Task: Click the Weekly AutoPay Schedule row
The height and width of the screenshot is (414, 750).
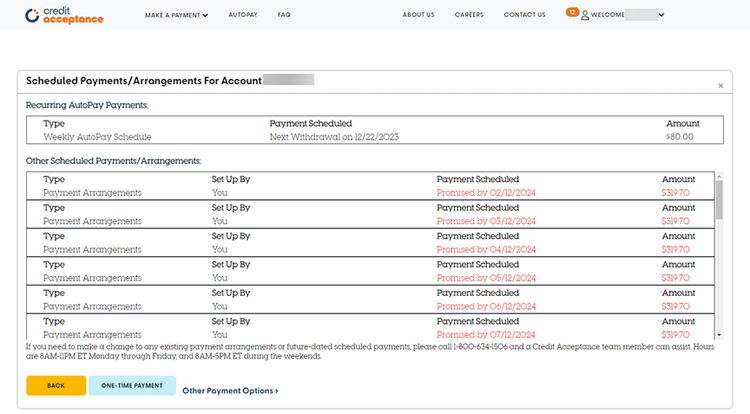Action: click(x=97, y=136)
